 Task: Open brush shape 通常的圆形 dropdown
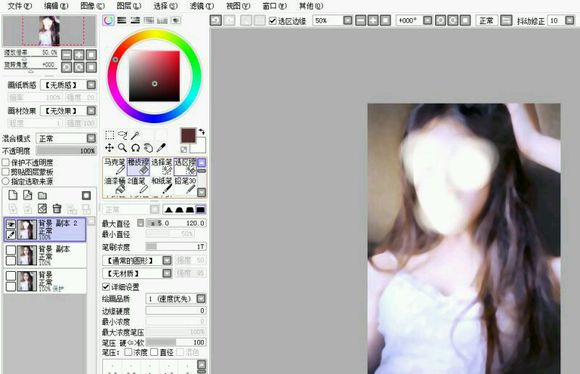pos(167,260)
